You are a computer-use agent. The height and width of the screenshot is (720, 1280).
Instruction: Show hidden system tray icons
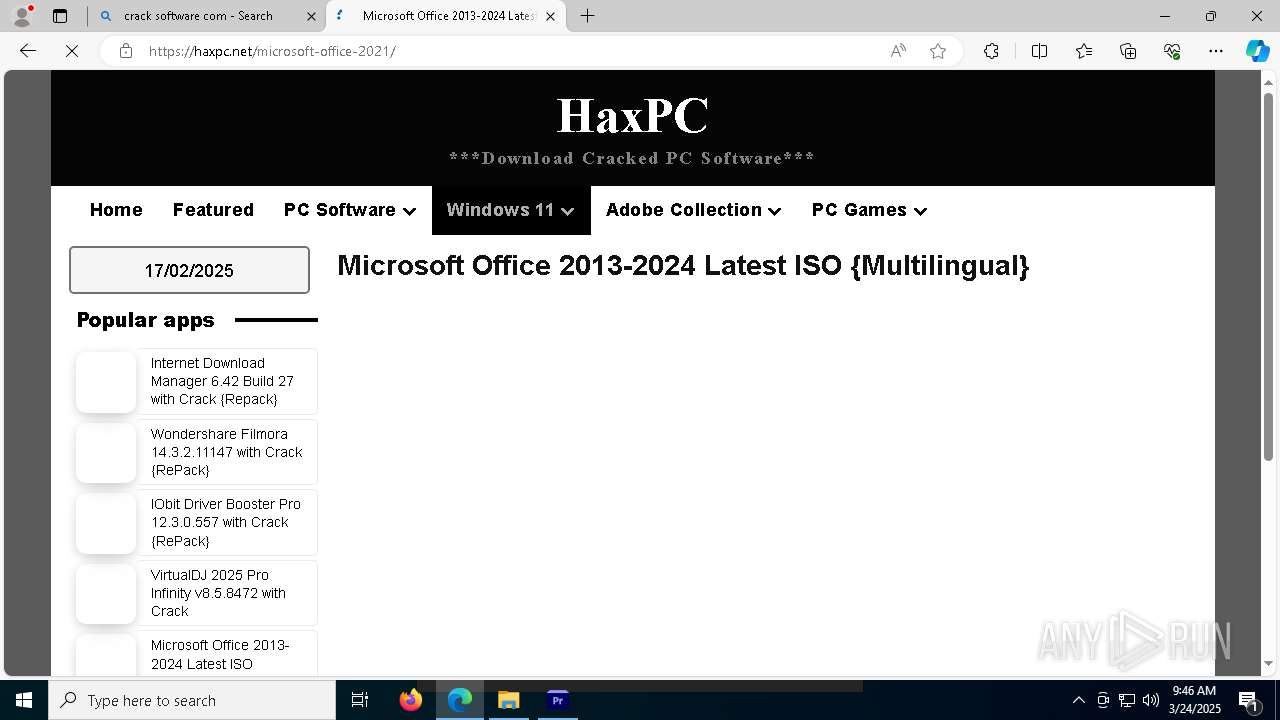[x=1079, y=700]
